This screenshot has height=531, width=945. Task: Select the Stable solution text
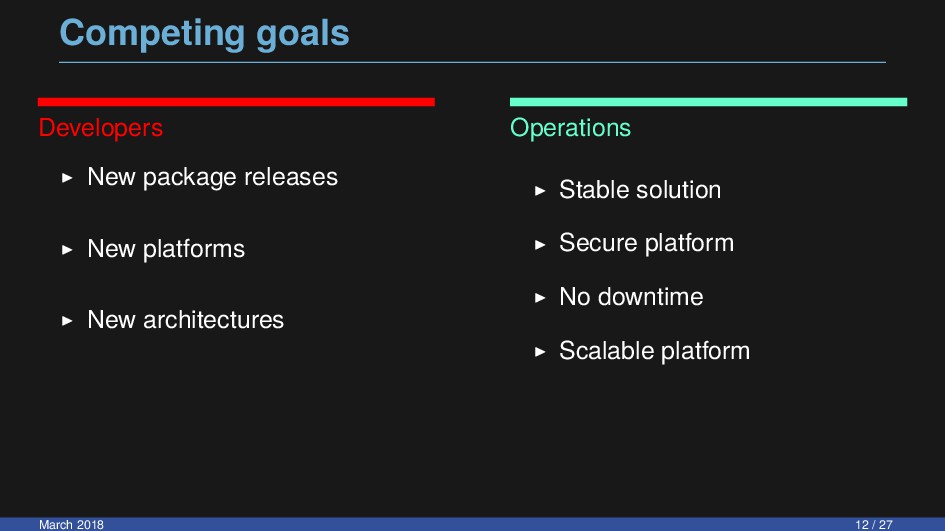click(x=640, y=190)
